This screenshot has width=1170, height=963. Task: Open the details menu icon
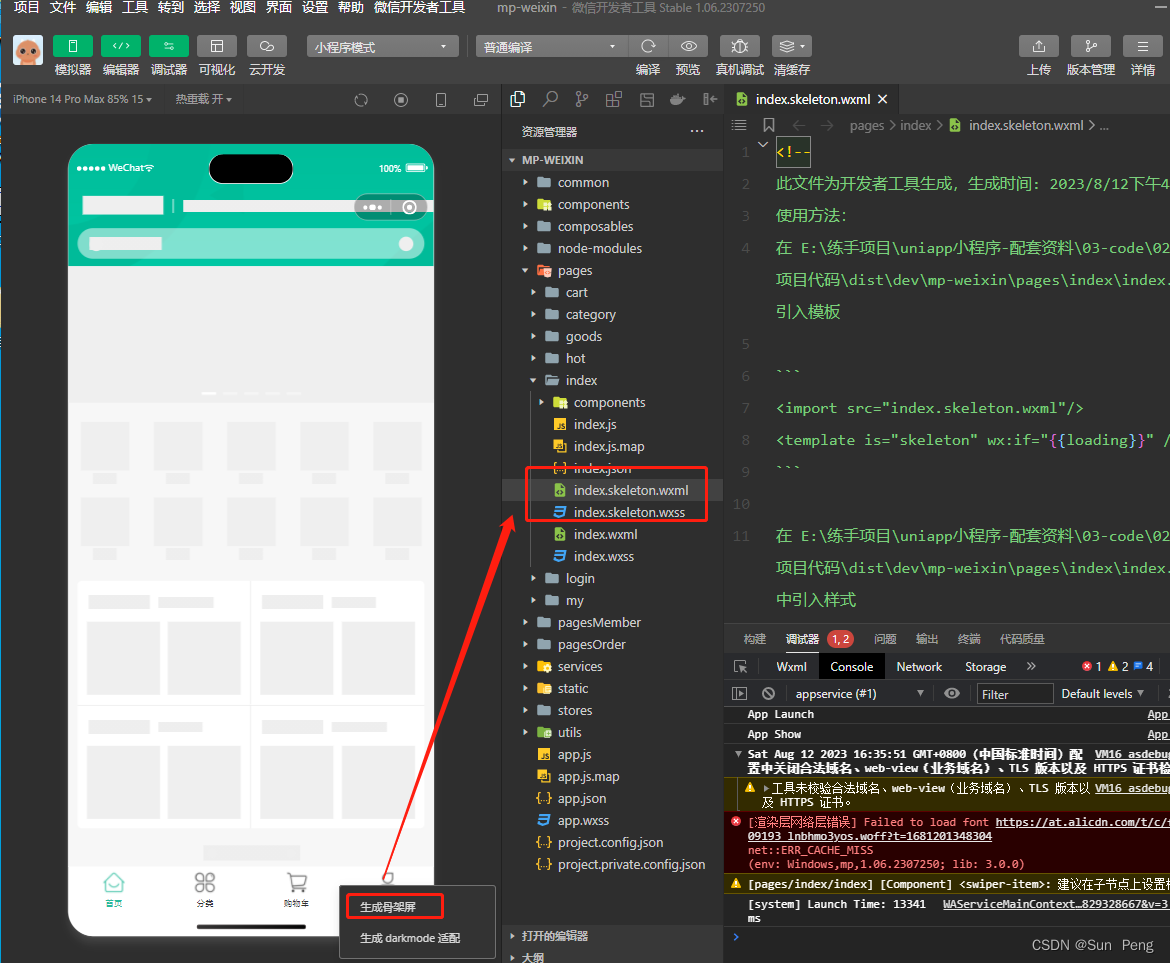pyautogui.click(x=1142, y=46)
